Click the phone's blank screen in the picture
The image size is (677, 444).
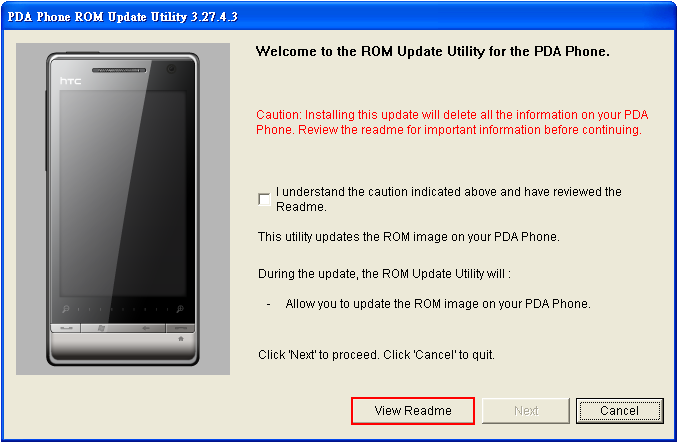click(x=123, y=193)
